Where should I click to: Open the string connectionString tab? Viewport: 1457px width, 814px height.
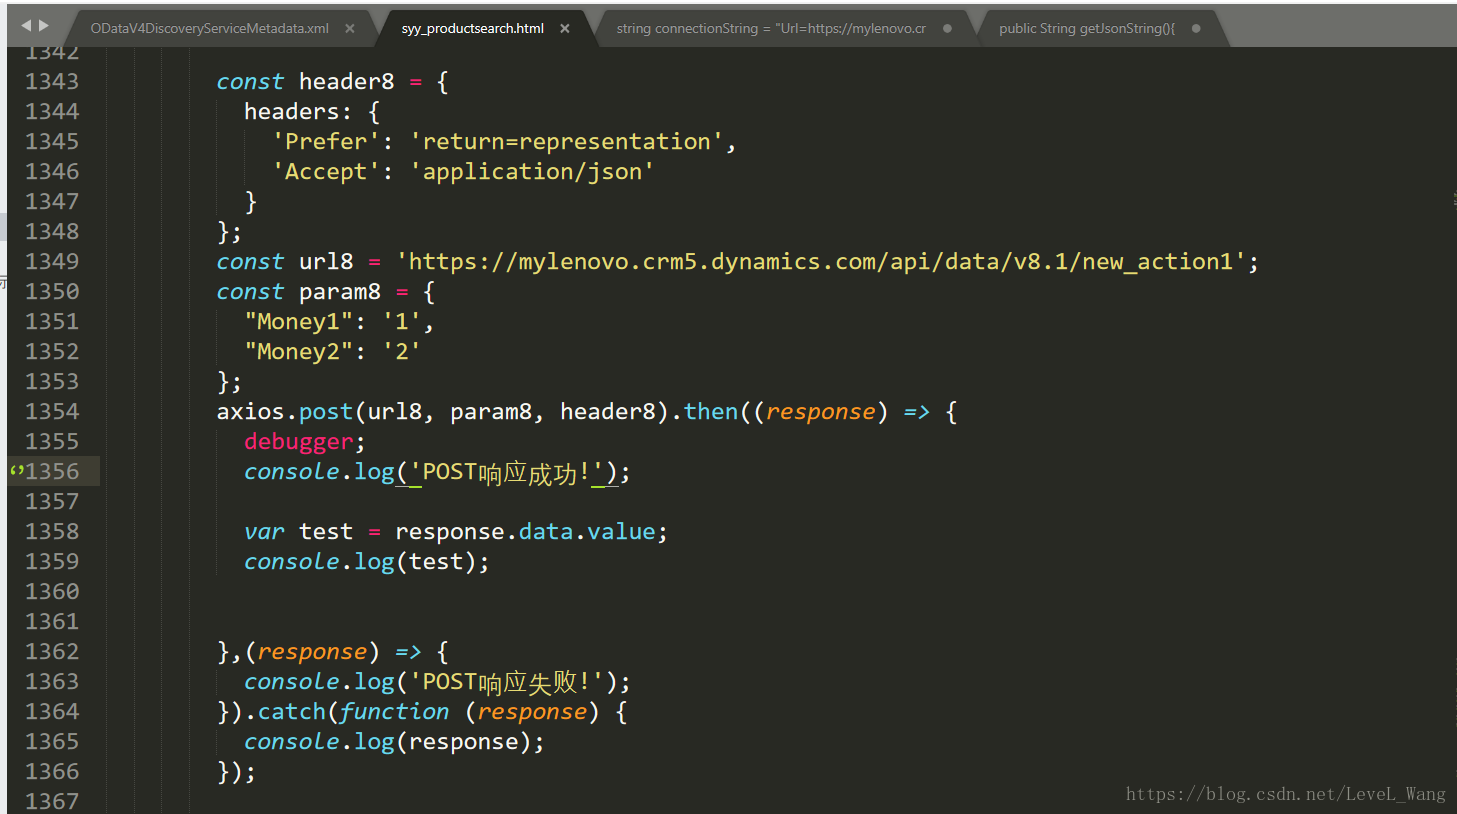click(x=771, y=28)
